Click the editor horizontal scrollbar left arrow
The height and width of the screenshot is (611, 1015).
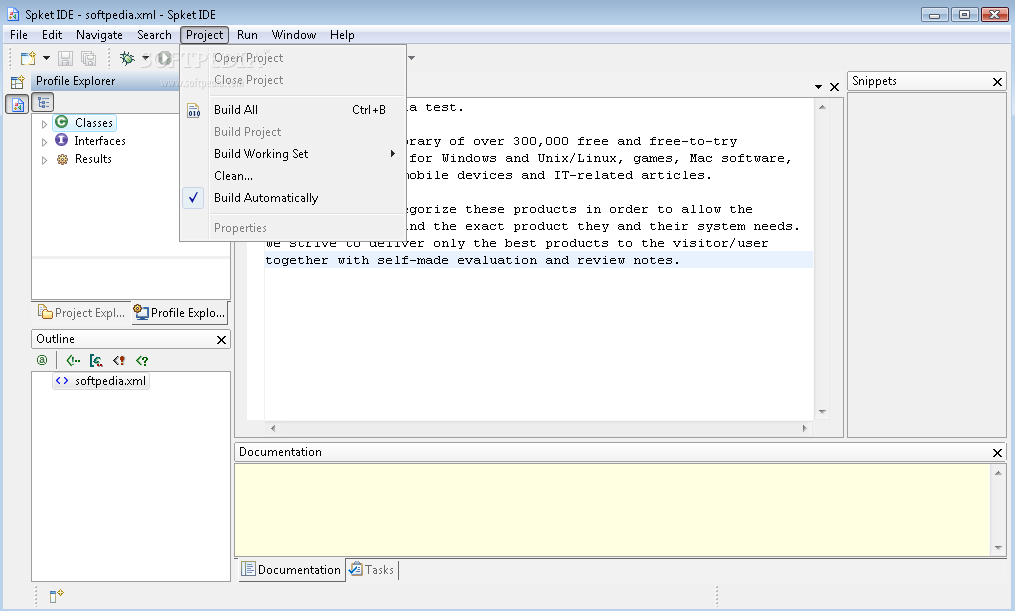click(273, 428)
